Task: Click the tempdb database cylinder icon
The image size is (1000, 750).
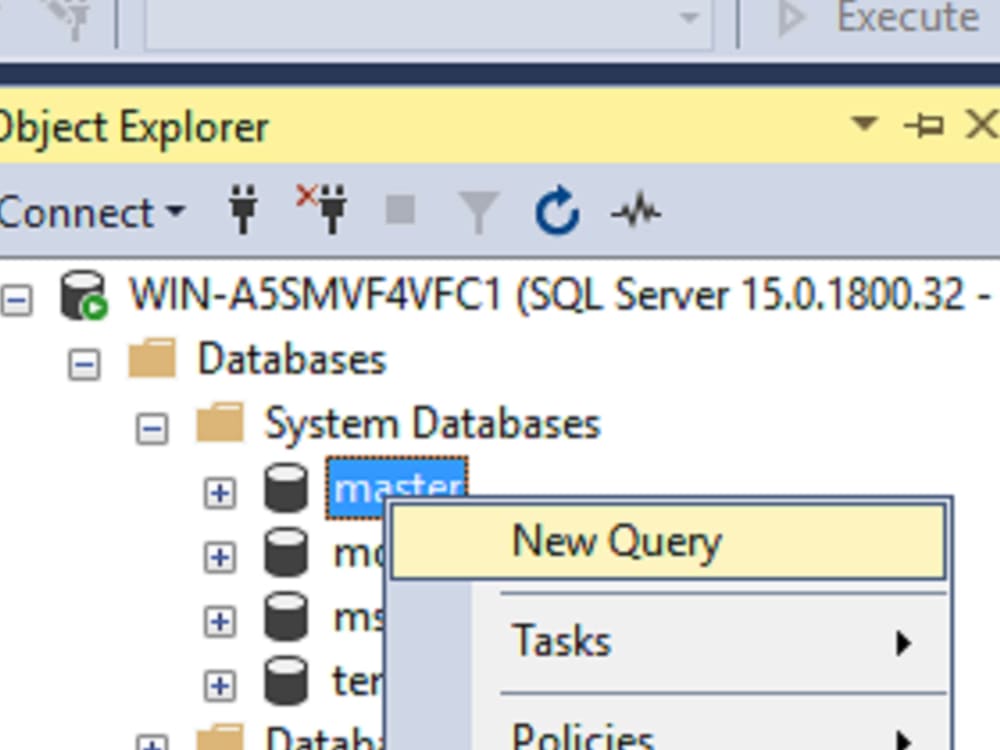Action: 286,682
